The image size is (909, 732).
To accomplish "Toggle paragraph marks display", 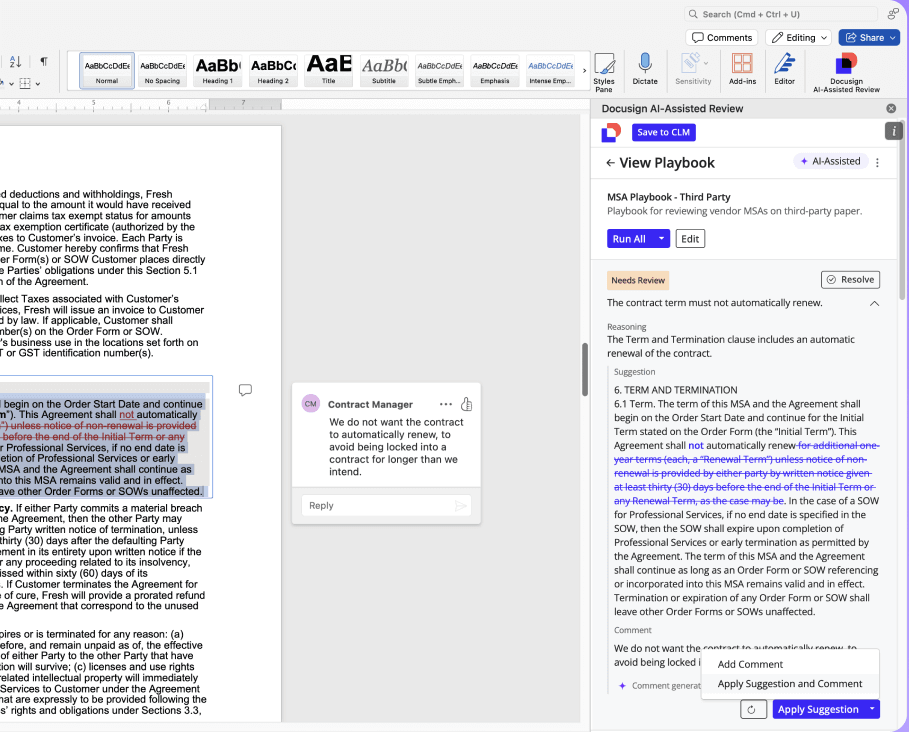I will pyautogui.click(x=44, y=61).
